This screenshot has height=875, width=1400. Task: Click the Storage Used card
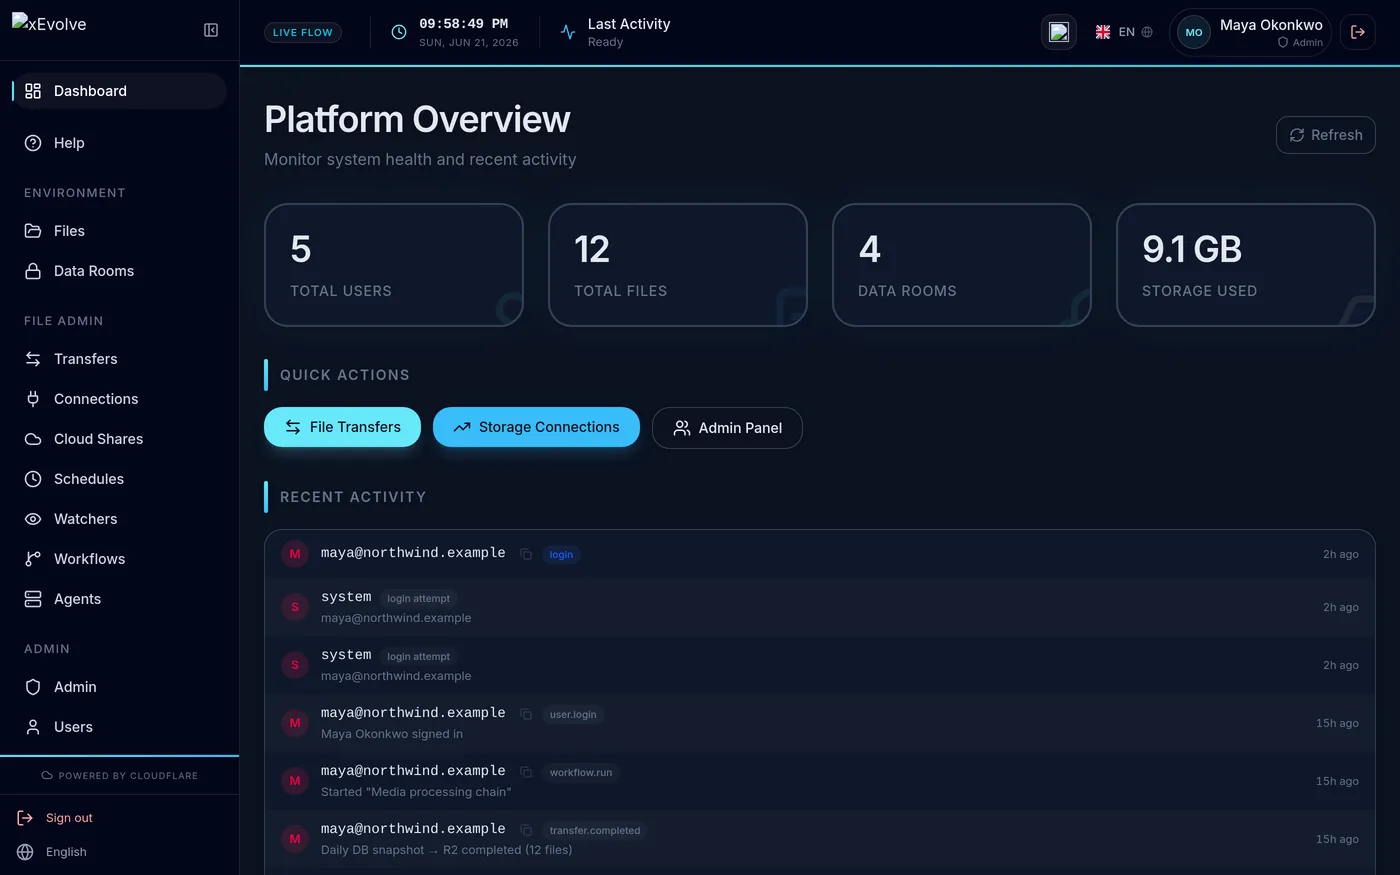click(x=1246, y=265)
